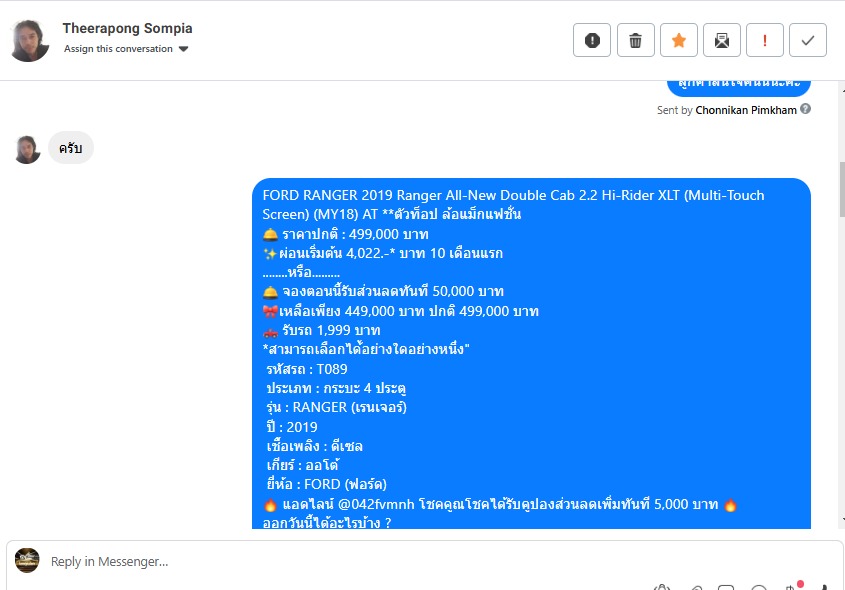Screen dimensions: 845x590
Task: Expand the Assign this conversation dropdown
Action: (x=126, y=48)
